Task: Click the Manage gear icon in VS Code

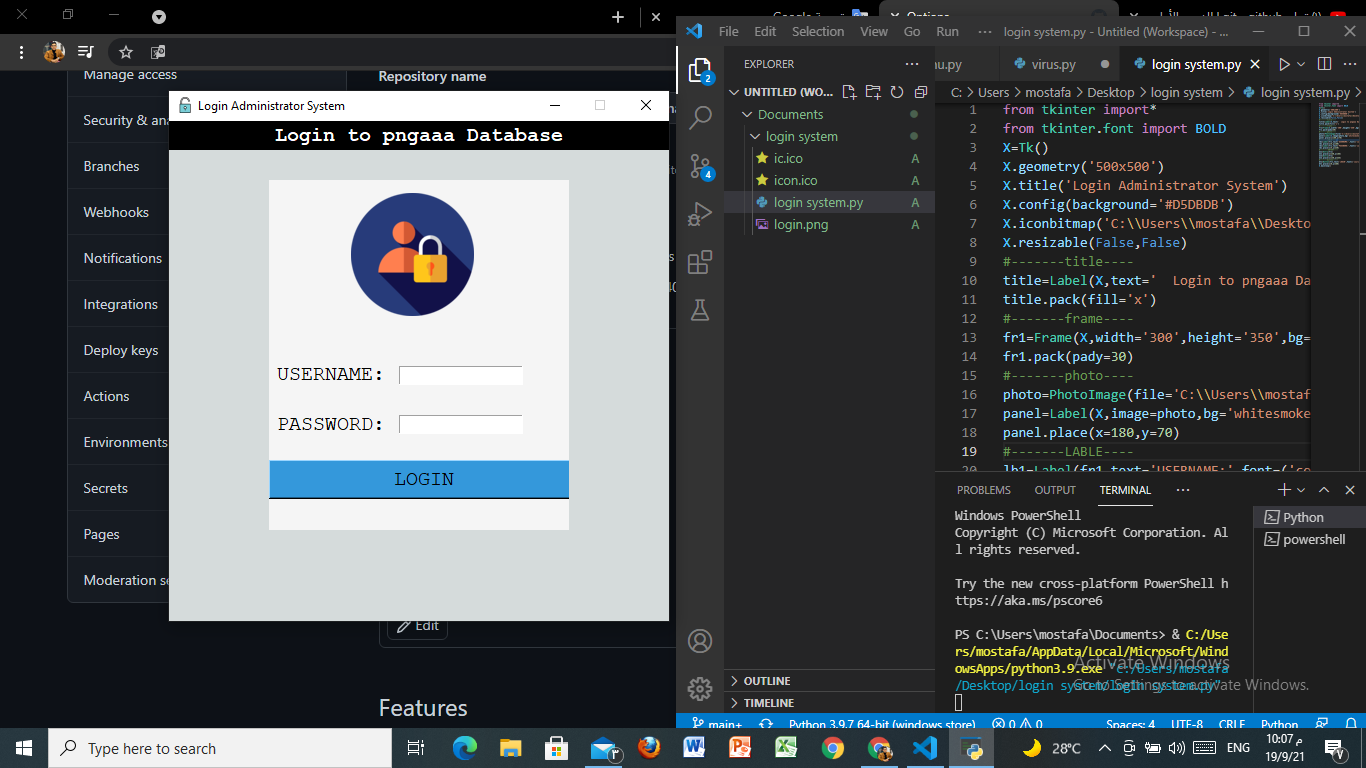Action: [700, 689]
